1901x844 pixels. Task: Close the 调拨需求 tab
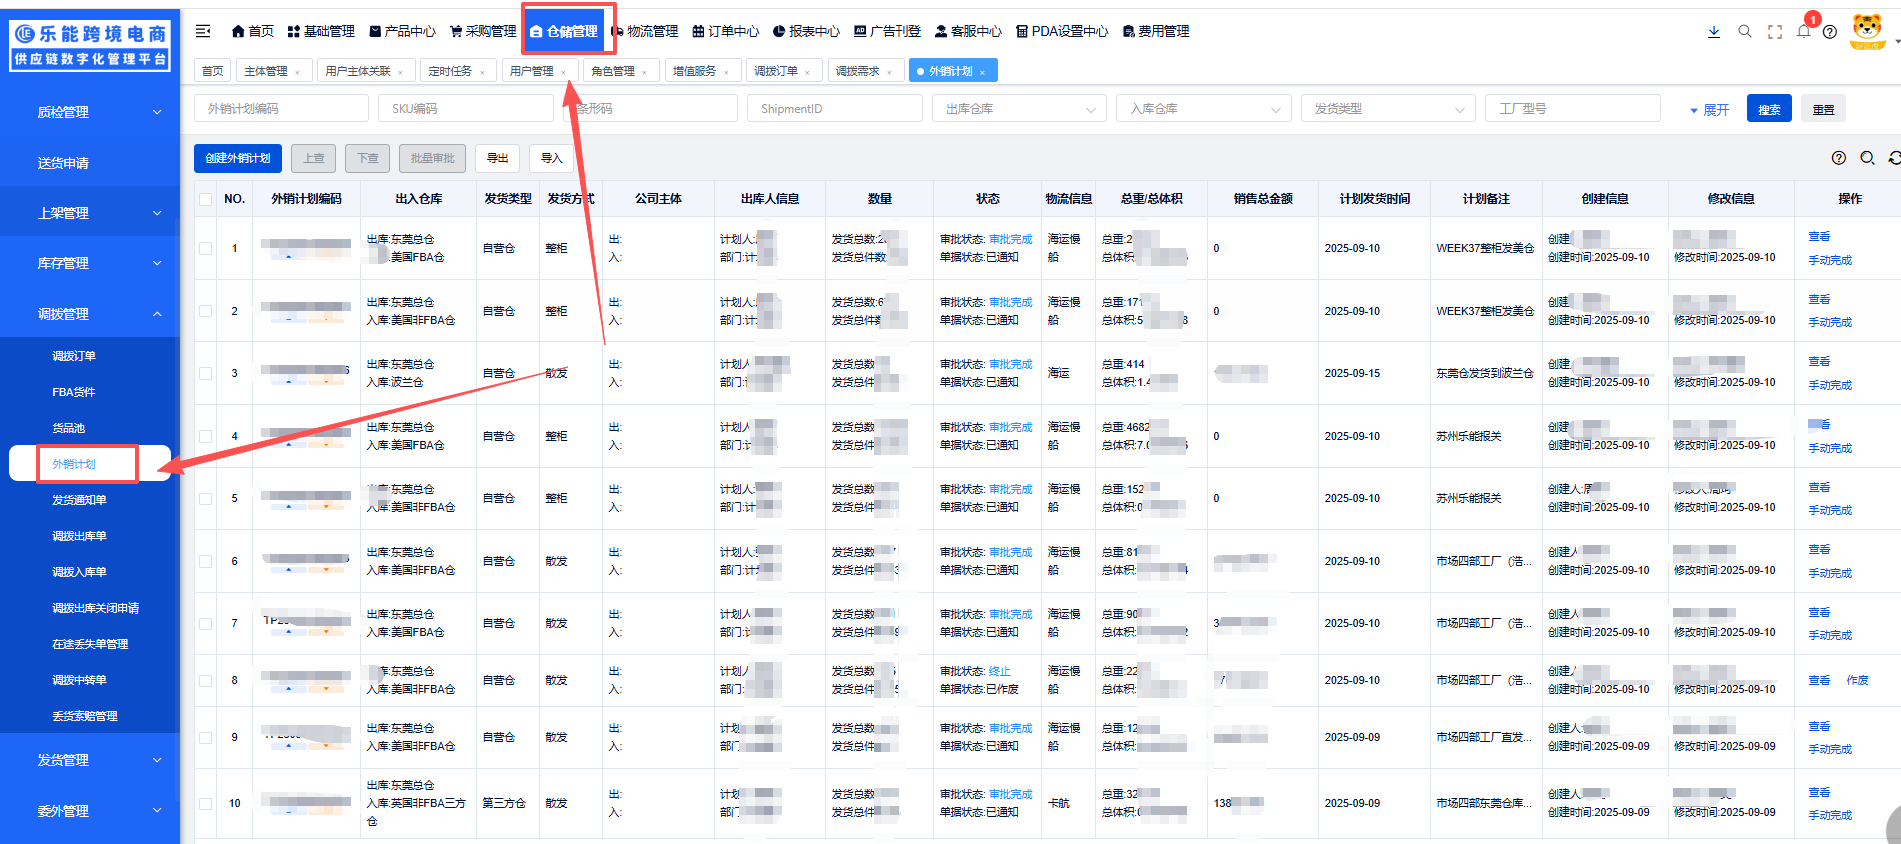point(889,72)
